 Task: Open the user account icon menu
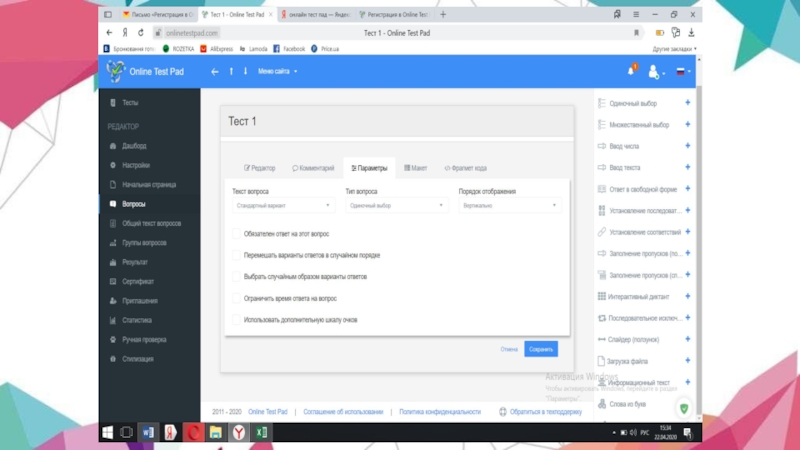[654, 72]
